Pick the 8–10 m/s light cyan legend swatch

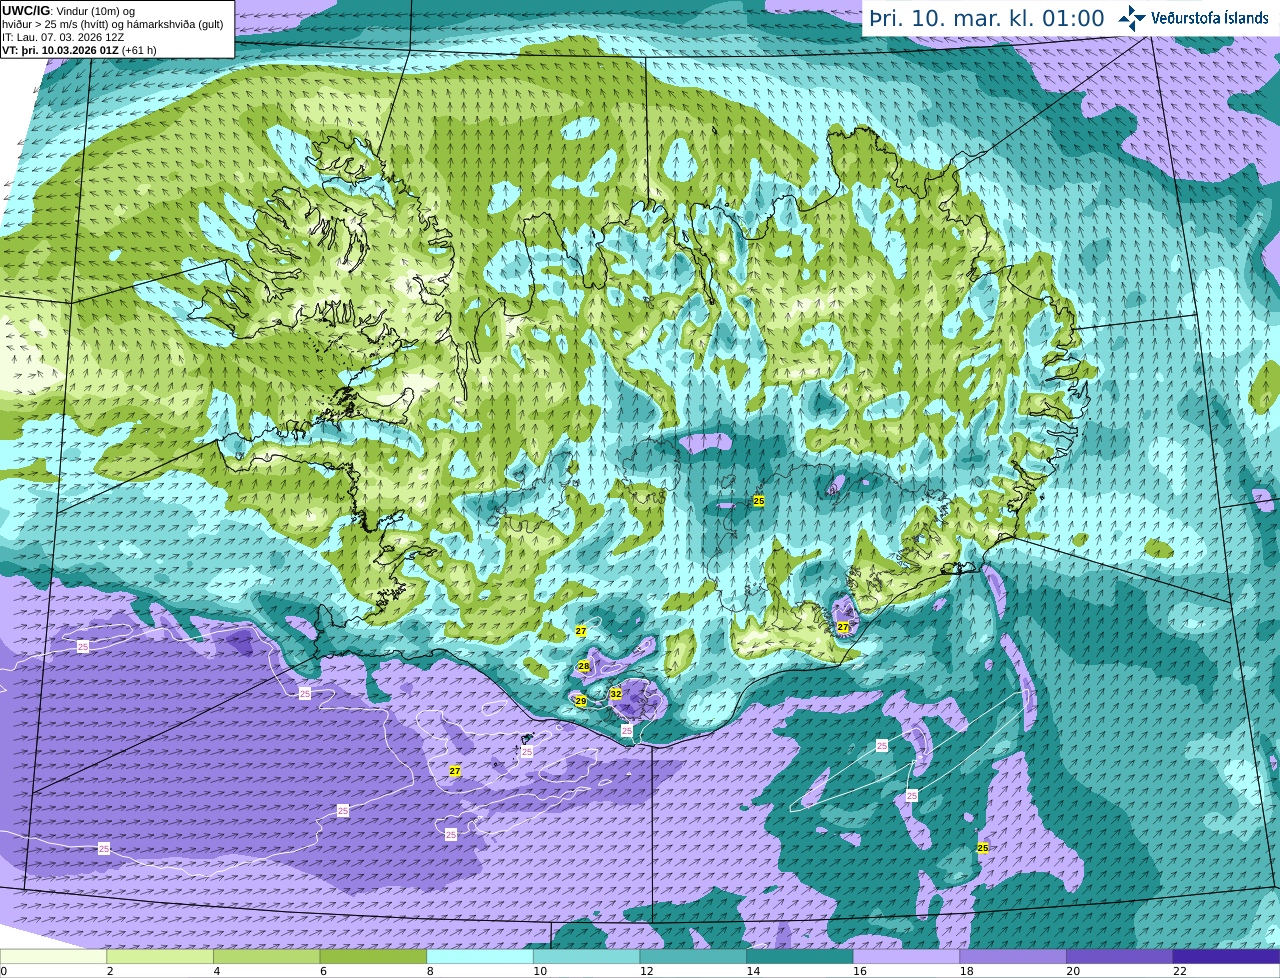[480, 956]
